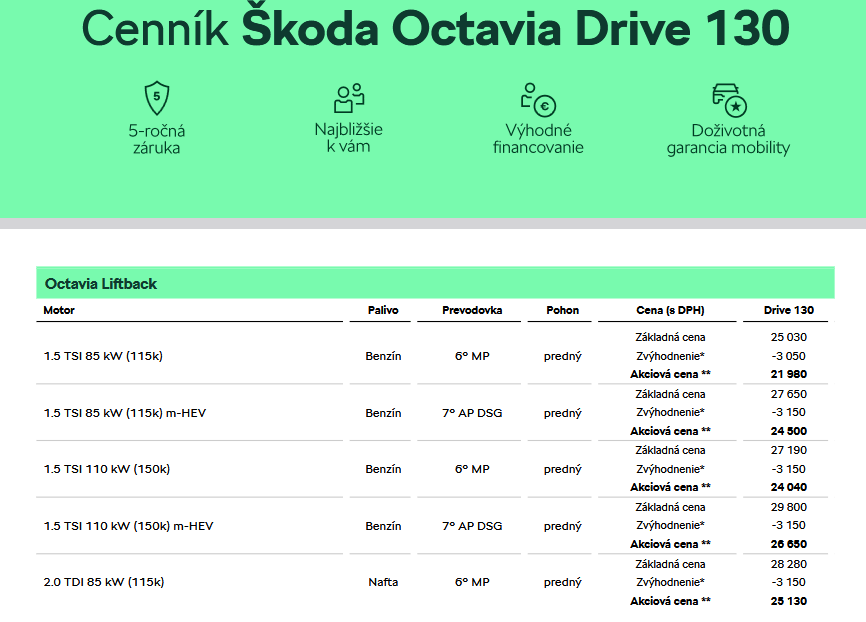This screenshot has width=866, height=622.
Task: Click the 'Doživotná garancia mobility' label
Action: click(x=728, y=139)
